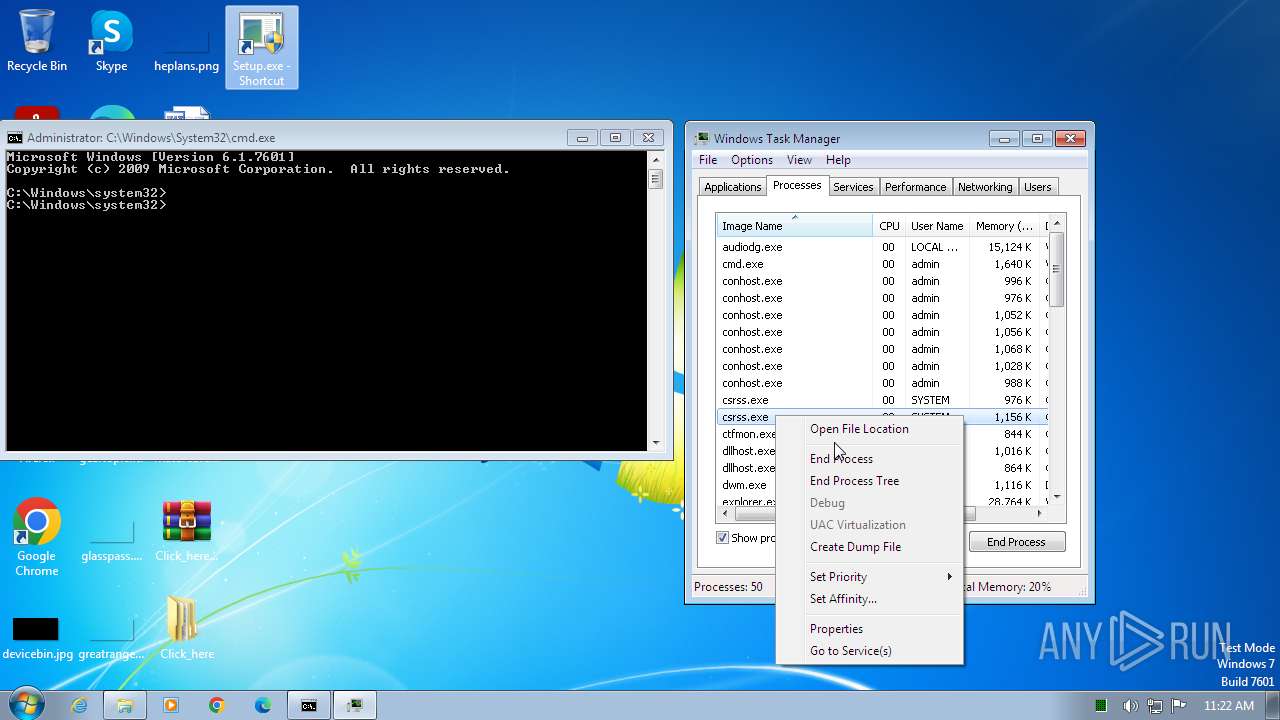Viewport: 1280px width, 720px height.
Task: Click the process list horizontal scrollbar right arrow
Action: pyautogui.click(x=1039, y=513)
